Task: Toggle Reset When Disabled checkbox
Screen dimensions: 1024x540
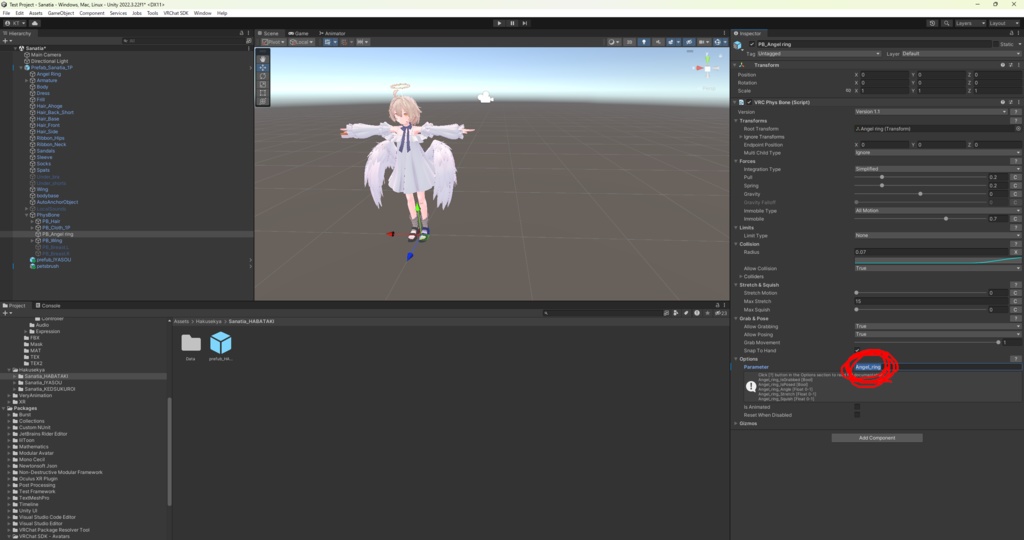Action: [857, 415]
